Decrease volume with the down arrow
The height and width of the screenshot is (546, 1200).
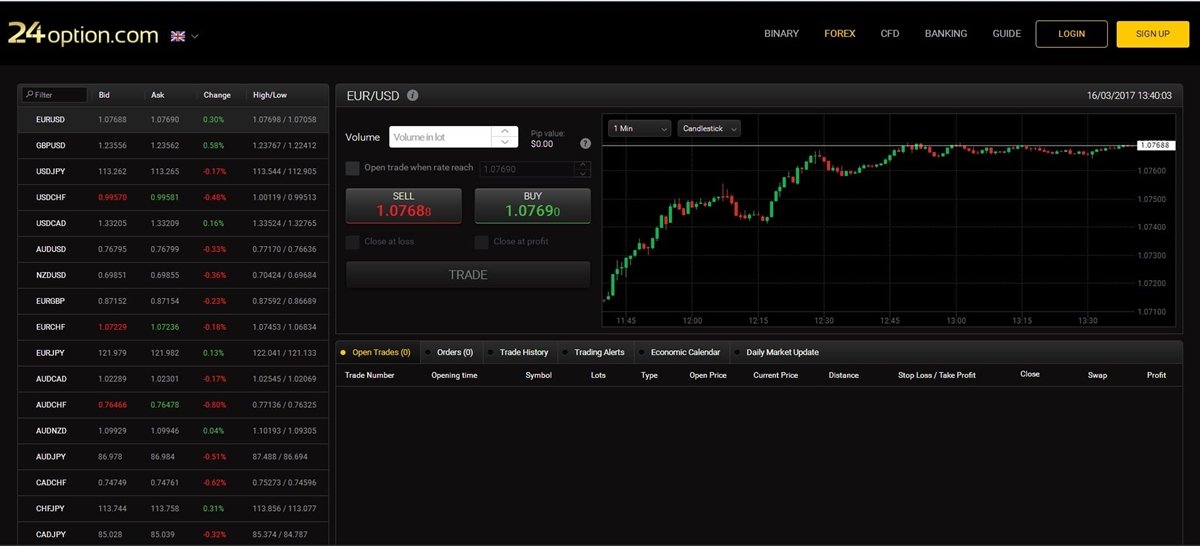505,143
